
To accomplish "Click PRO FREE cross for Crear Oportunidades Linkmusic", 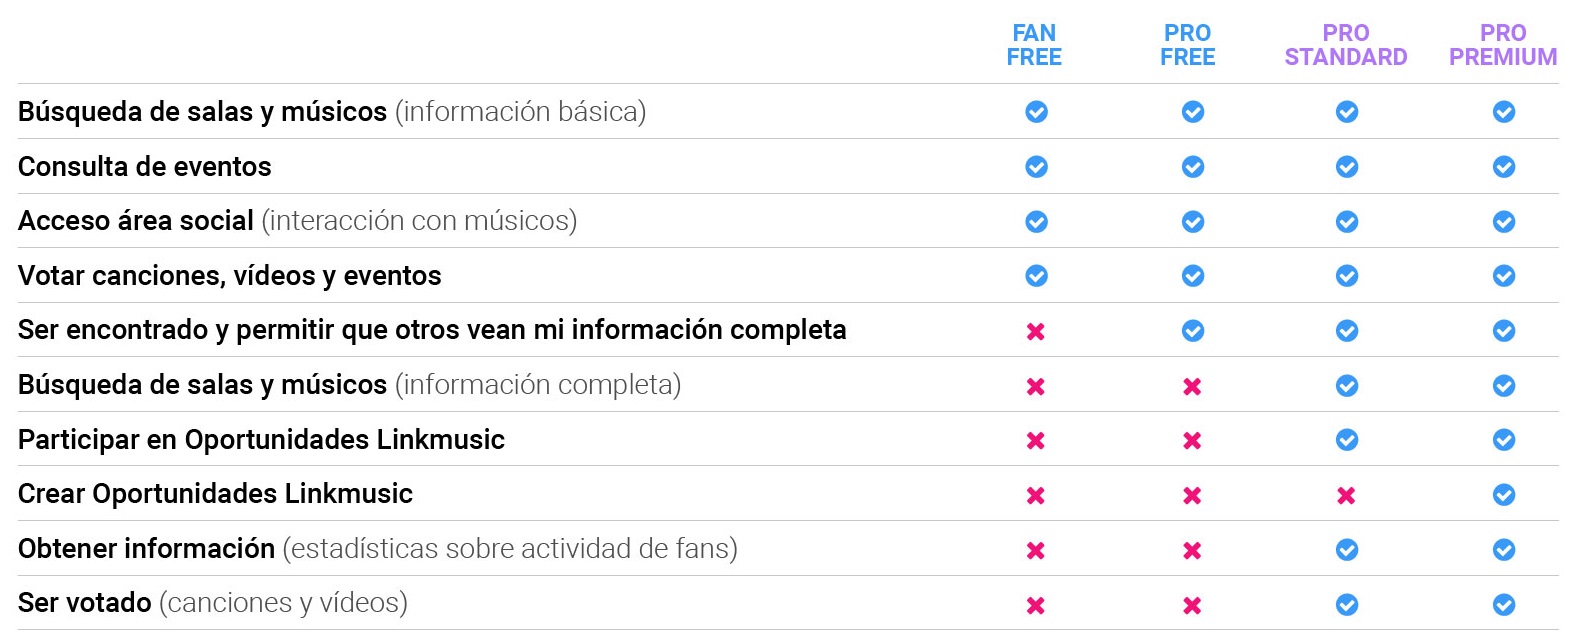I will pyautogui.click(x=1192, y=496).
